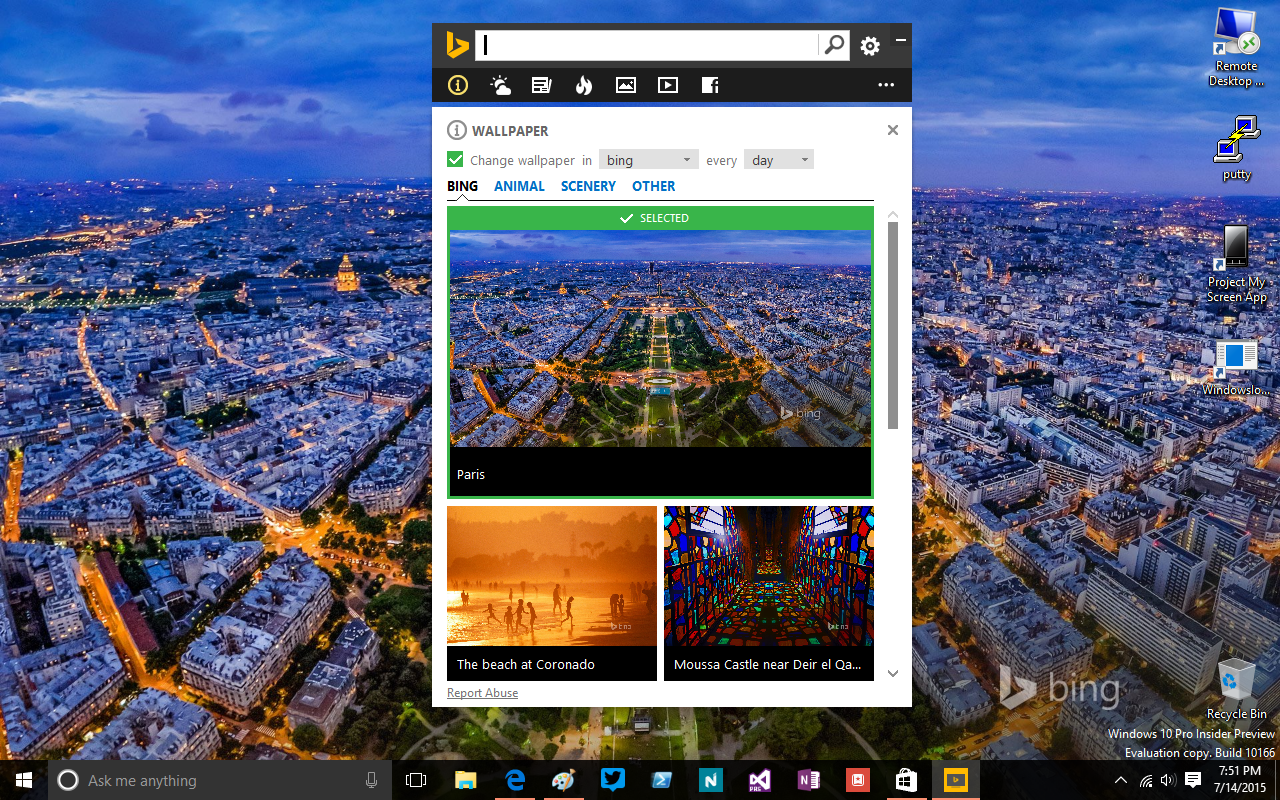Viewport: 1280px width, 800px height.
Task: Open the Wi-Fi network tray icon
Action: pos(1146,780)
